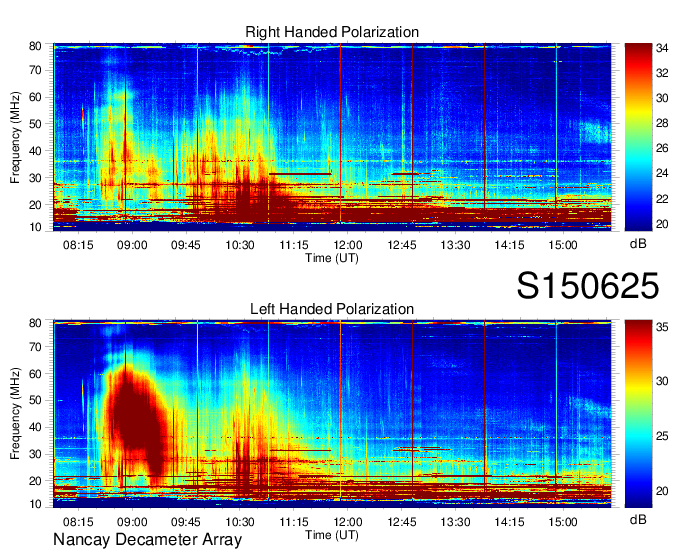Click the 'Frequency (MHz)' label of top plot
Screen dimensions: 680x552
pos(15,137)
